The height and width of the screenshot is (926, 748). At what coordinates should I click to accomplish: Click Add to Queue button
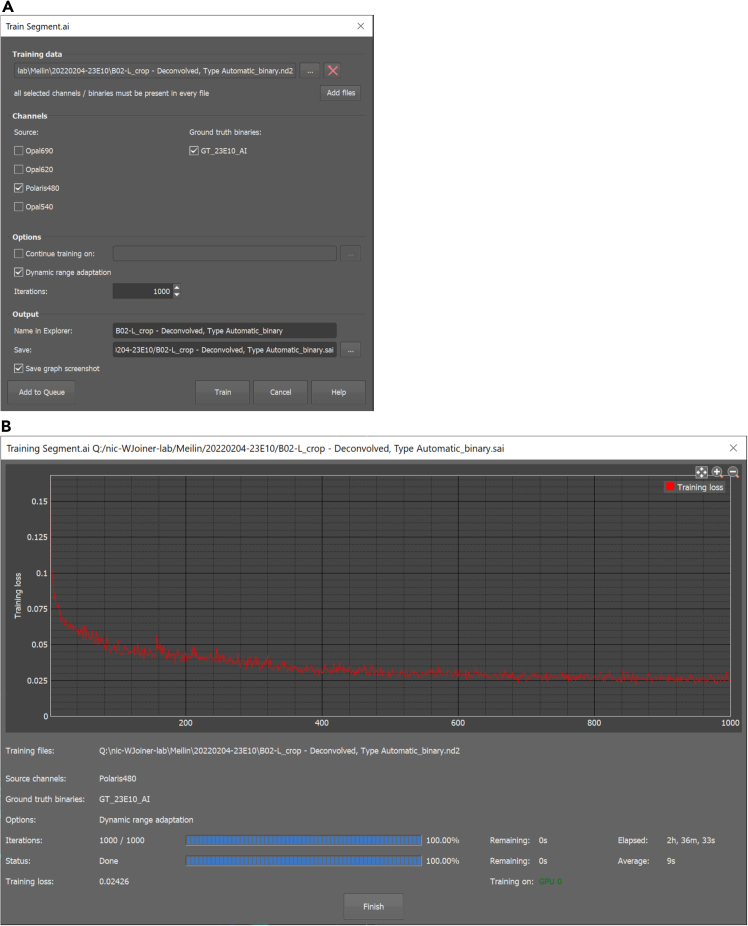point(41,392)
